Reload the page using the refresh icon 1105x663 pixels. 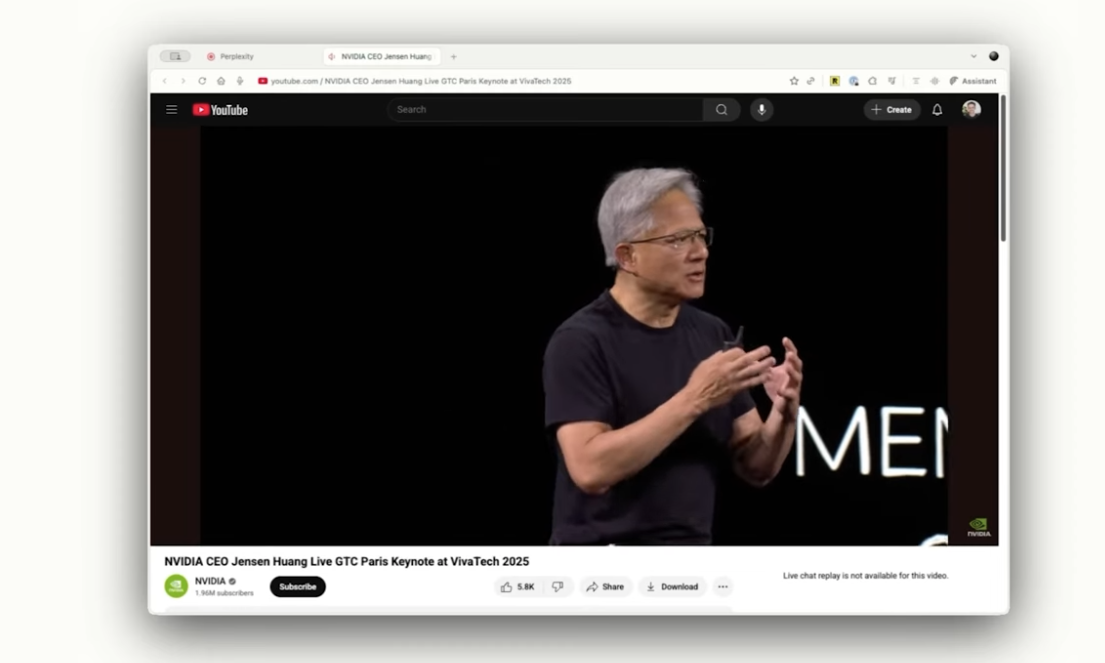(202, 81)
